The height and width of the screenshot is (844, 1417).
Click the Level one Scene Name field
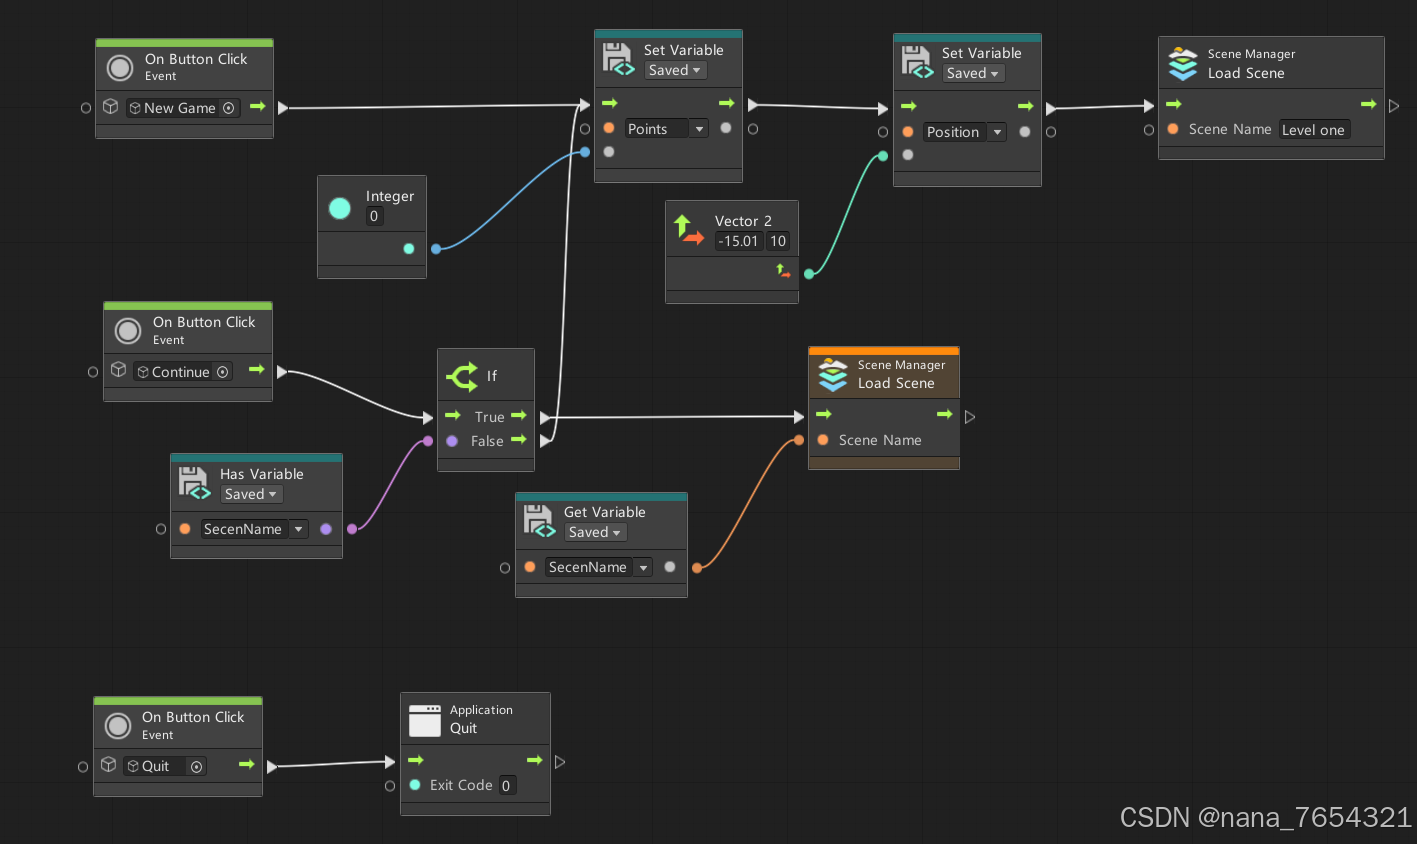pos(1315,129)
